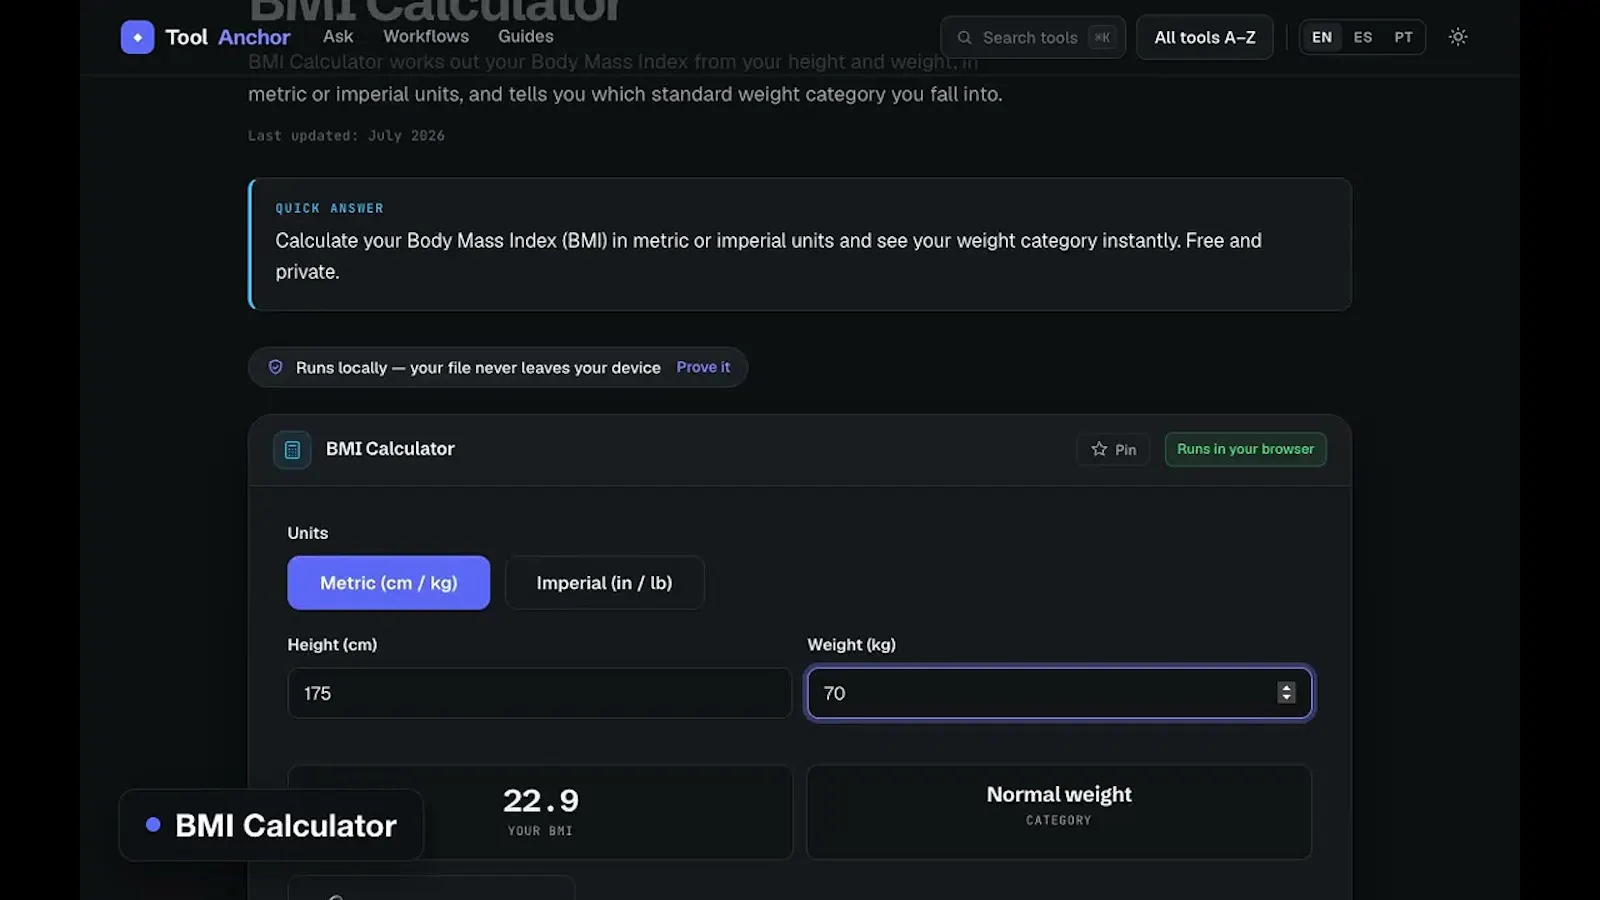Click the Prove it link
The image size is (1600, 900).
point(703,367)
